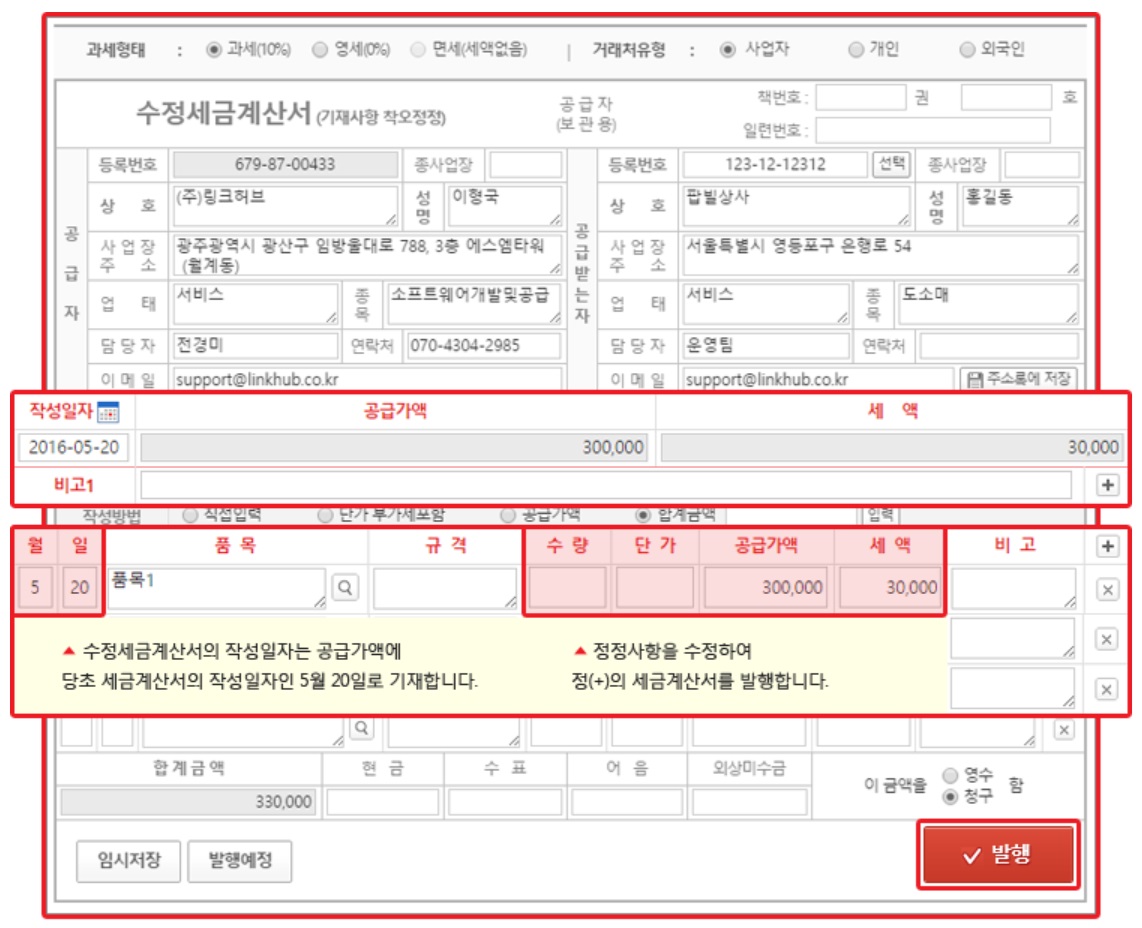This screenshot has height=928, width=1142.
Task: Select 과세(10%) tax type
Action: coord(213,50)
